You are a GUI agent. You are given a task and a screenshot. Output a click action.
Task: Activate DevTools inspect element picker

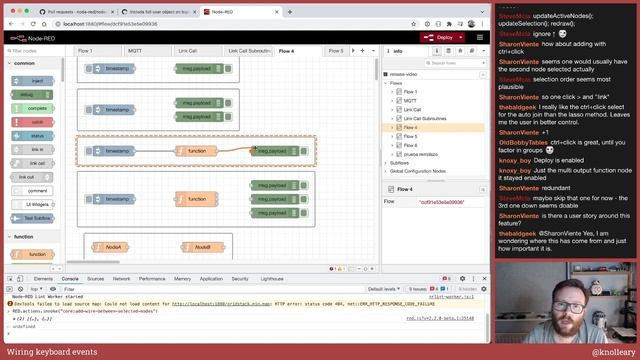10,279
